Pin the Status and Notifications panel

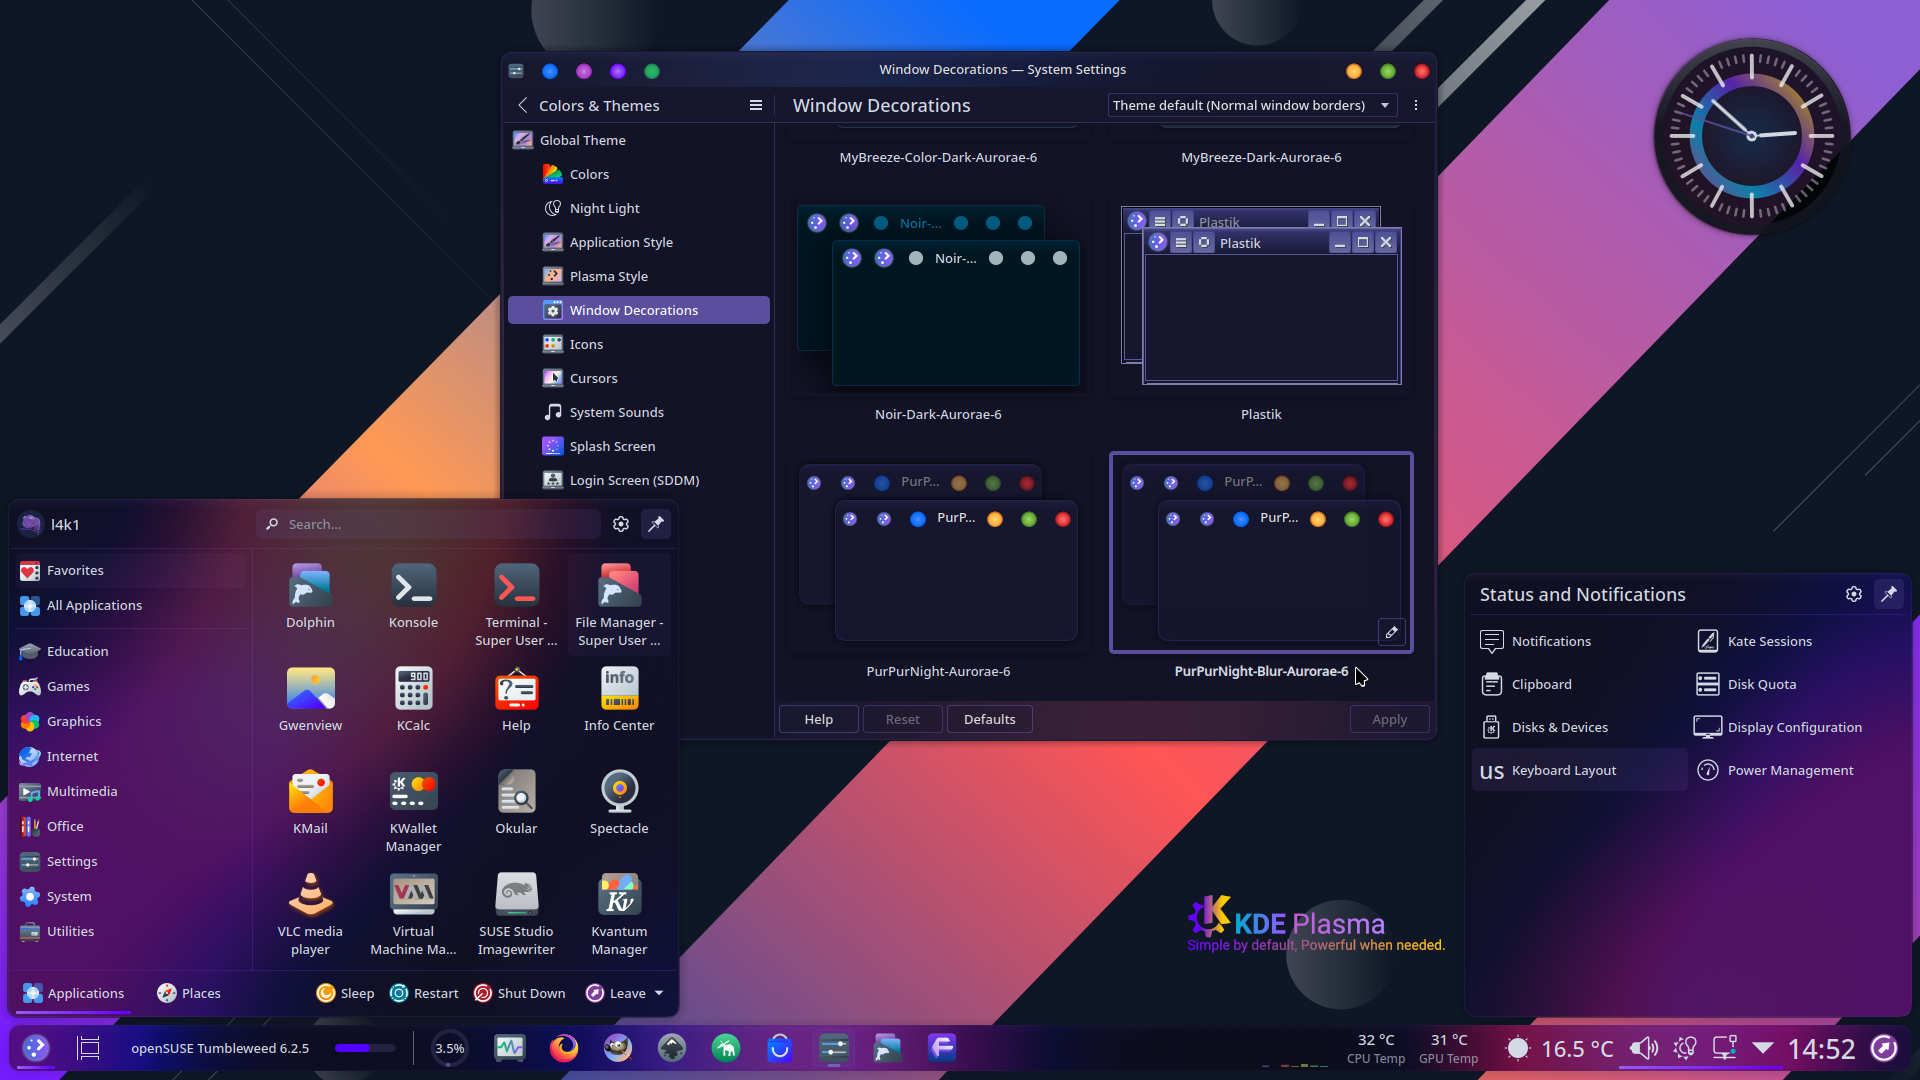1889,594
